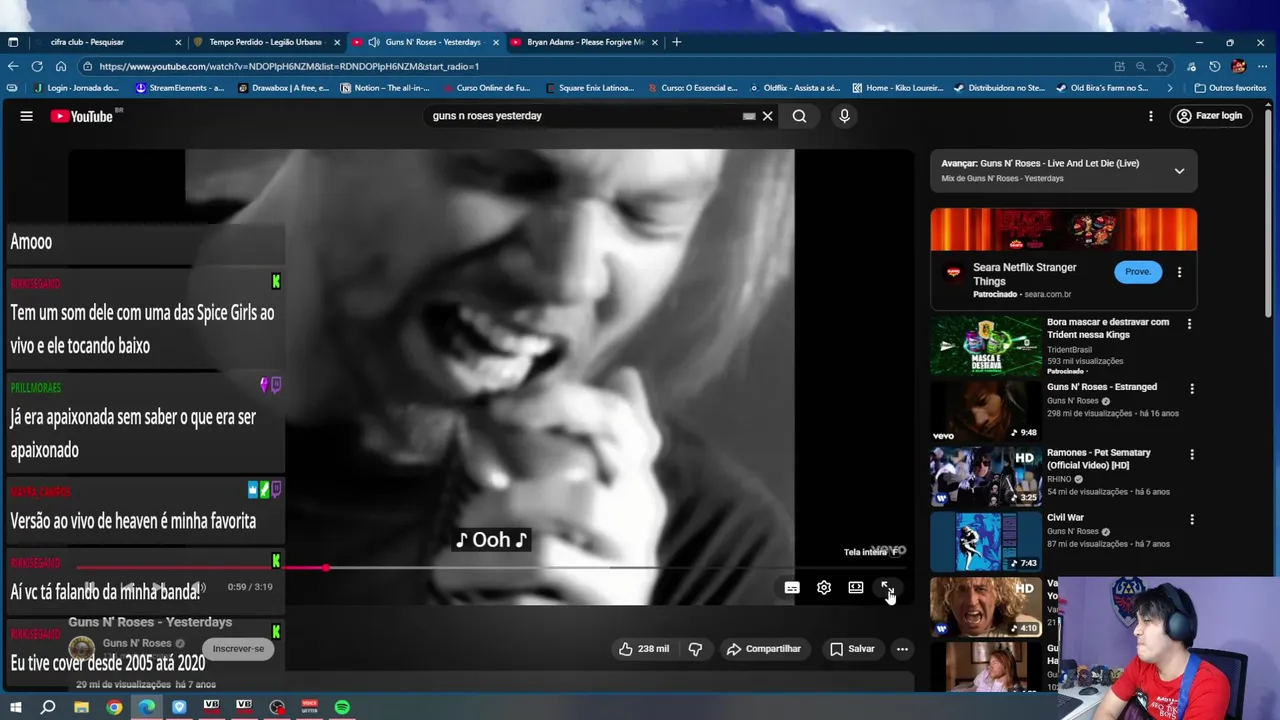Click the Prove. ad button

pyautogui.click(x=1138, y=272)
